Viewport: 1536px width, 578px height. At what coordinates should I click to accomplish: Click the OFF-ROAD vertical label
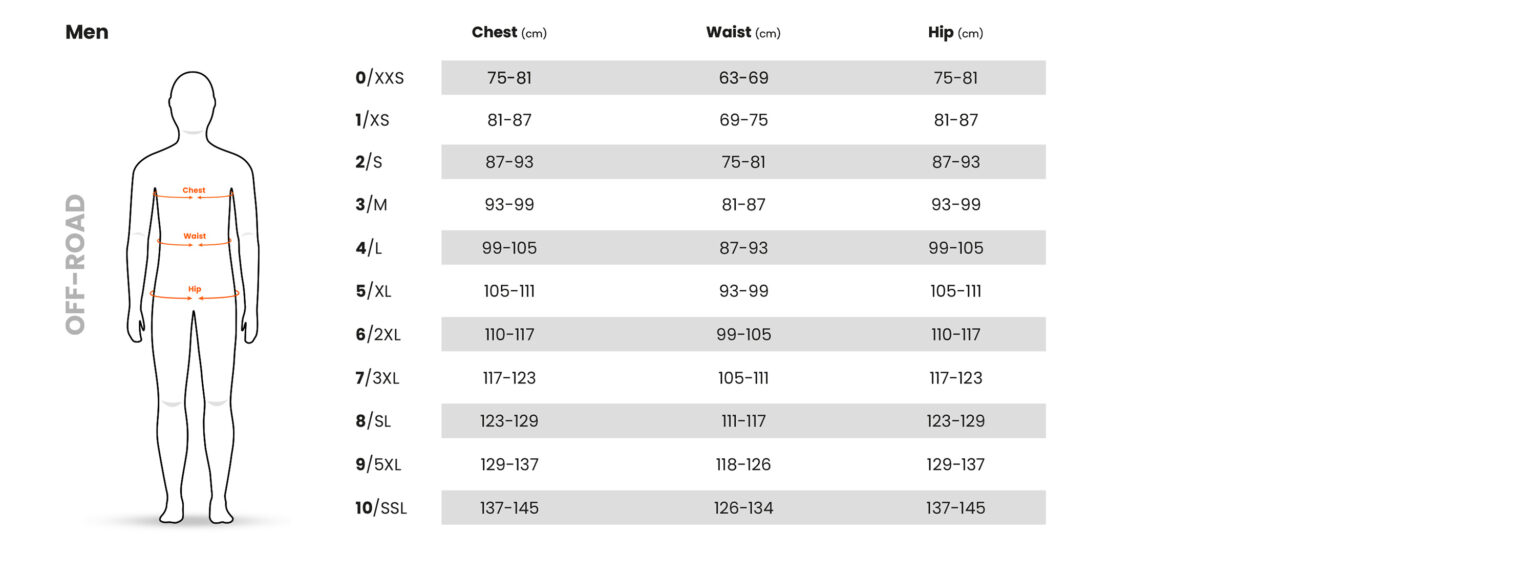point(76,265)
